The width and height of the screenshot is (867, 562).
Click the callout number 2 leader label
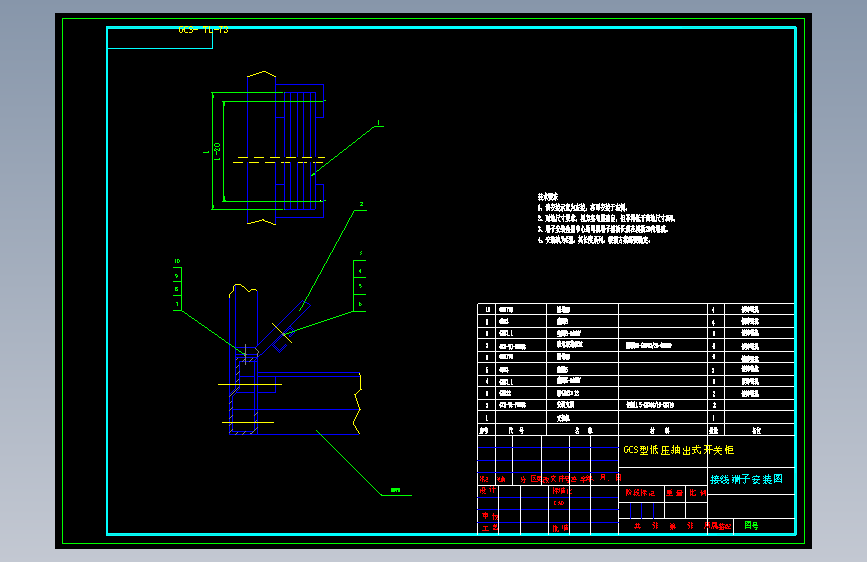pos(362,204)
